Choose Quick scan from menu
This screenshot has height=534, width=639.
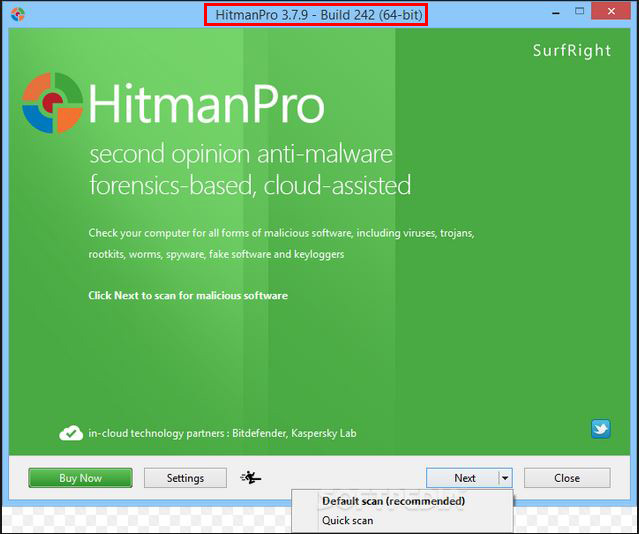[x=348, y=521]
